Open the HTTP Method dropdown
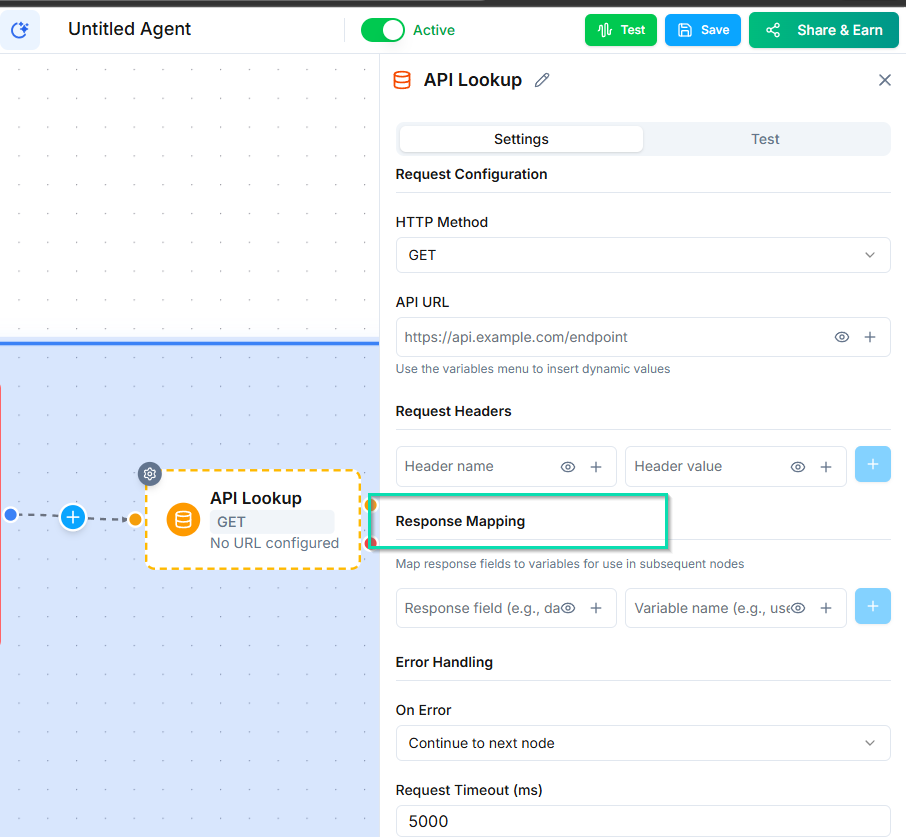The height and width of the screenshot is (837, 906). click(x=642, y=255)
